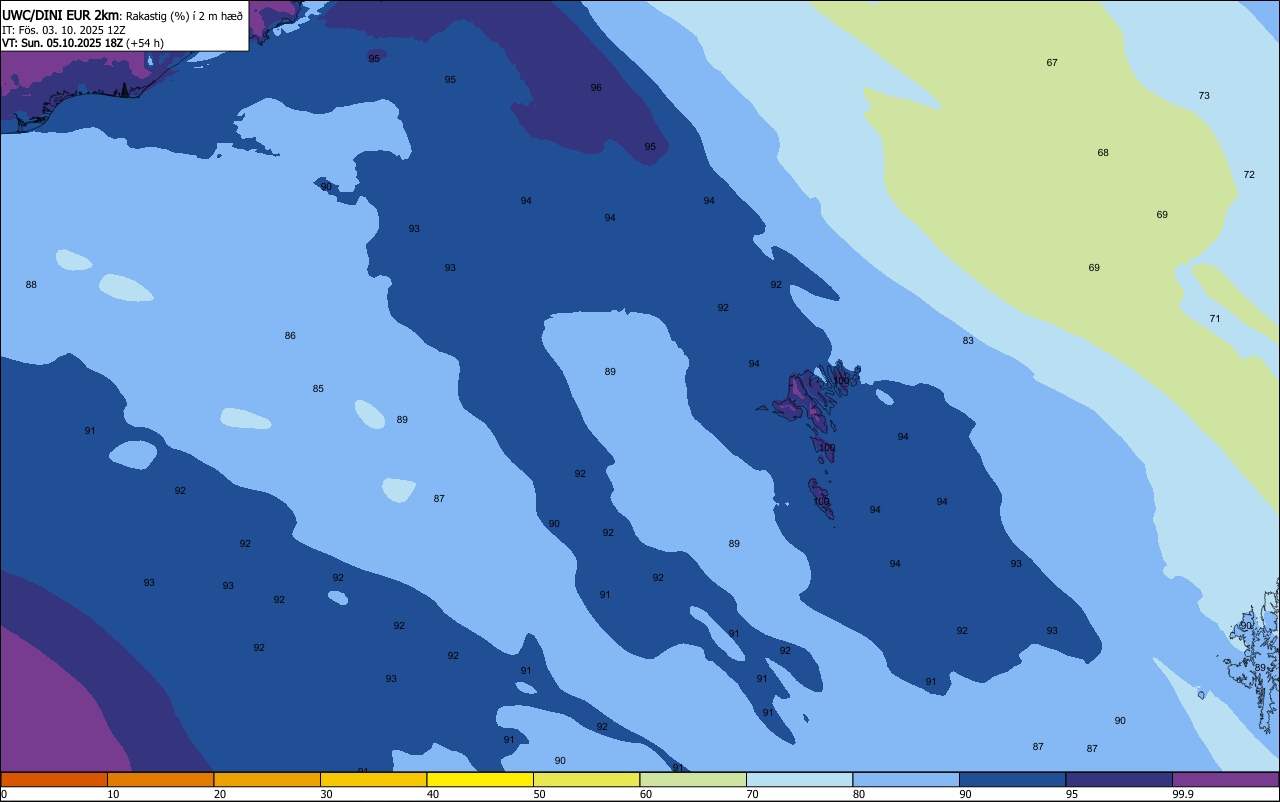Click the 50–60 yellow-green legend swatch
This screenshot has width=1280, height=802.
586,779
